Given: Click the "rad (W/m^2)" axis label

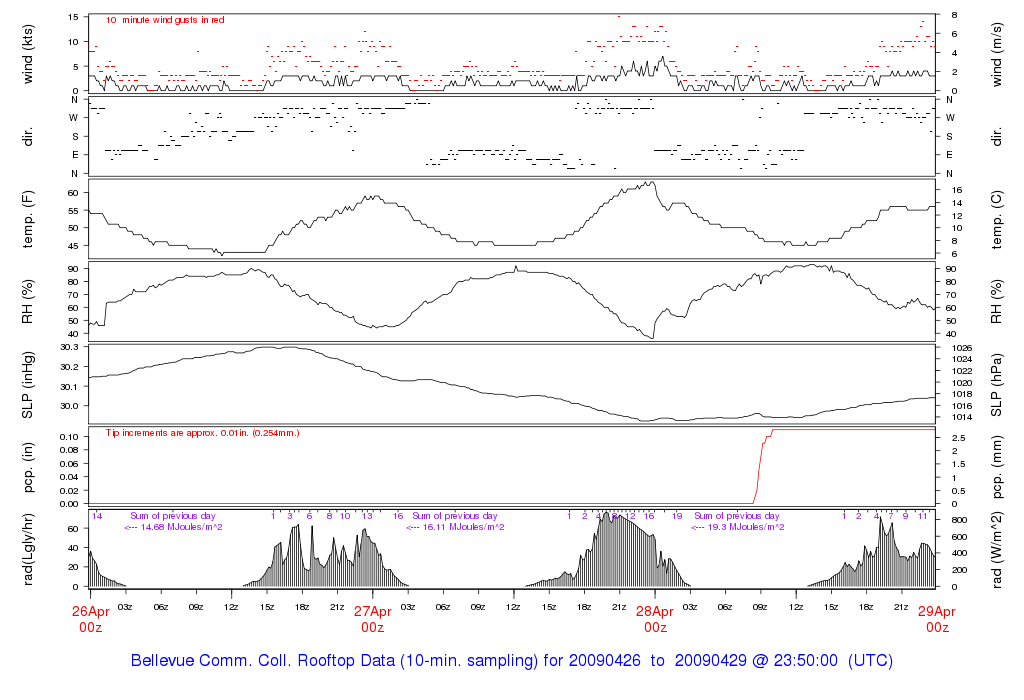Looking at the screenshot, I should 997,550.
